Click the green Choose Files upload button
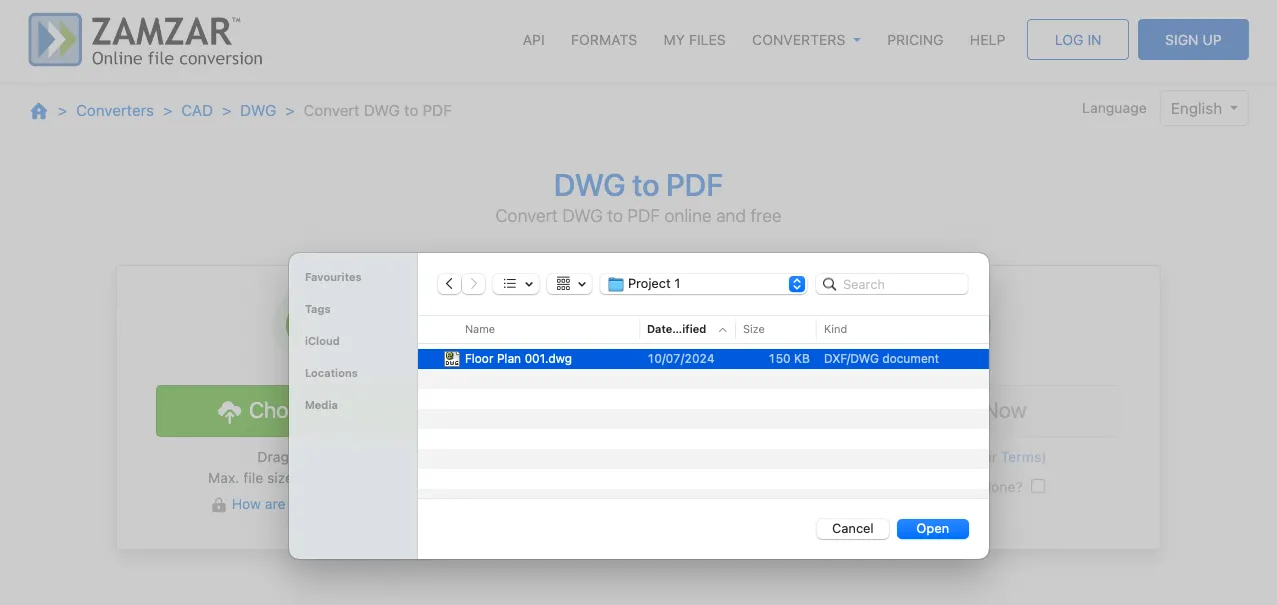 point(223,410)
